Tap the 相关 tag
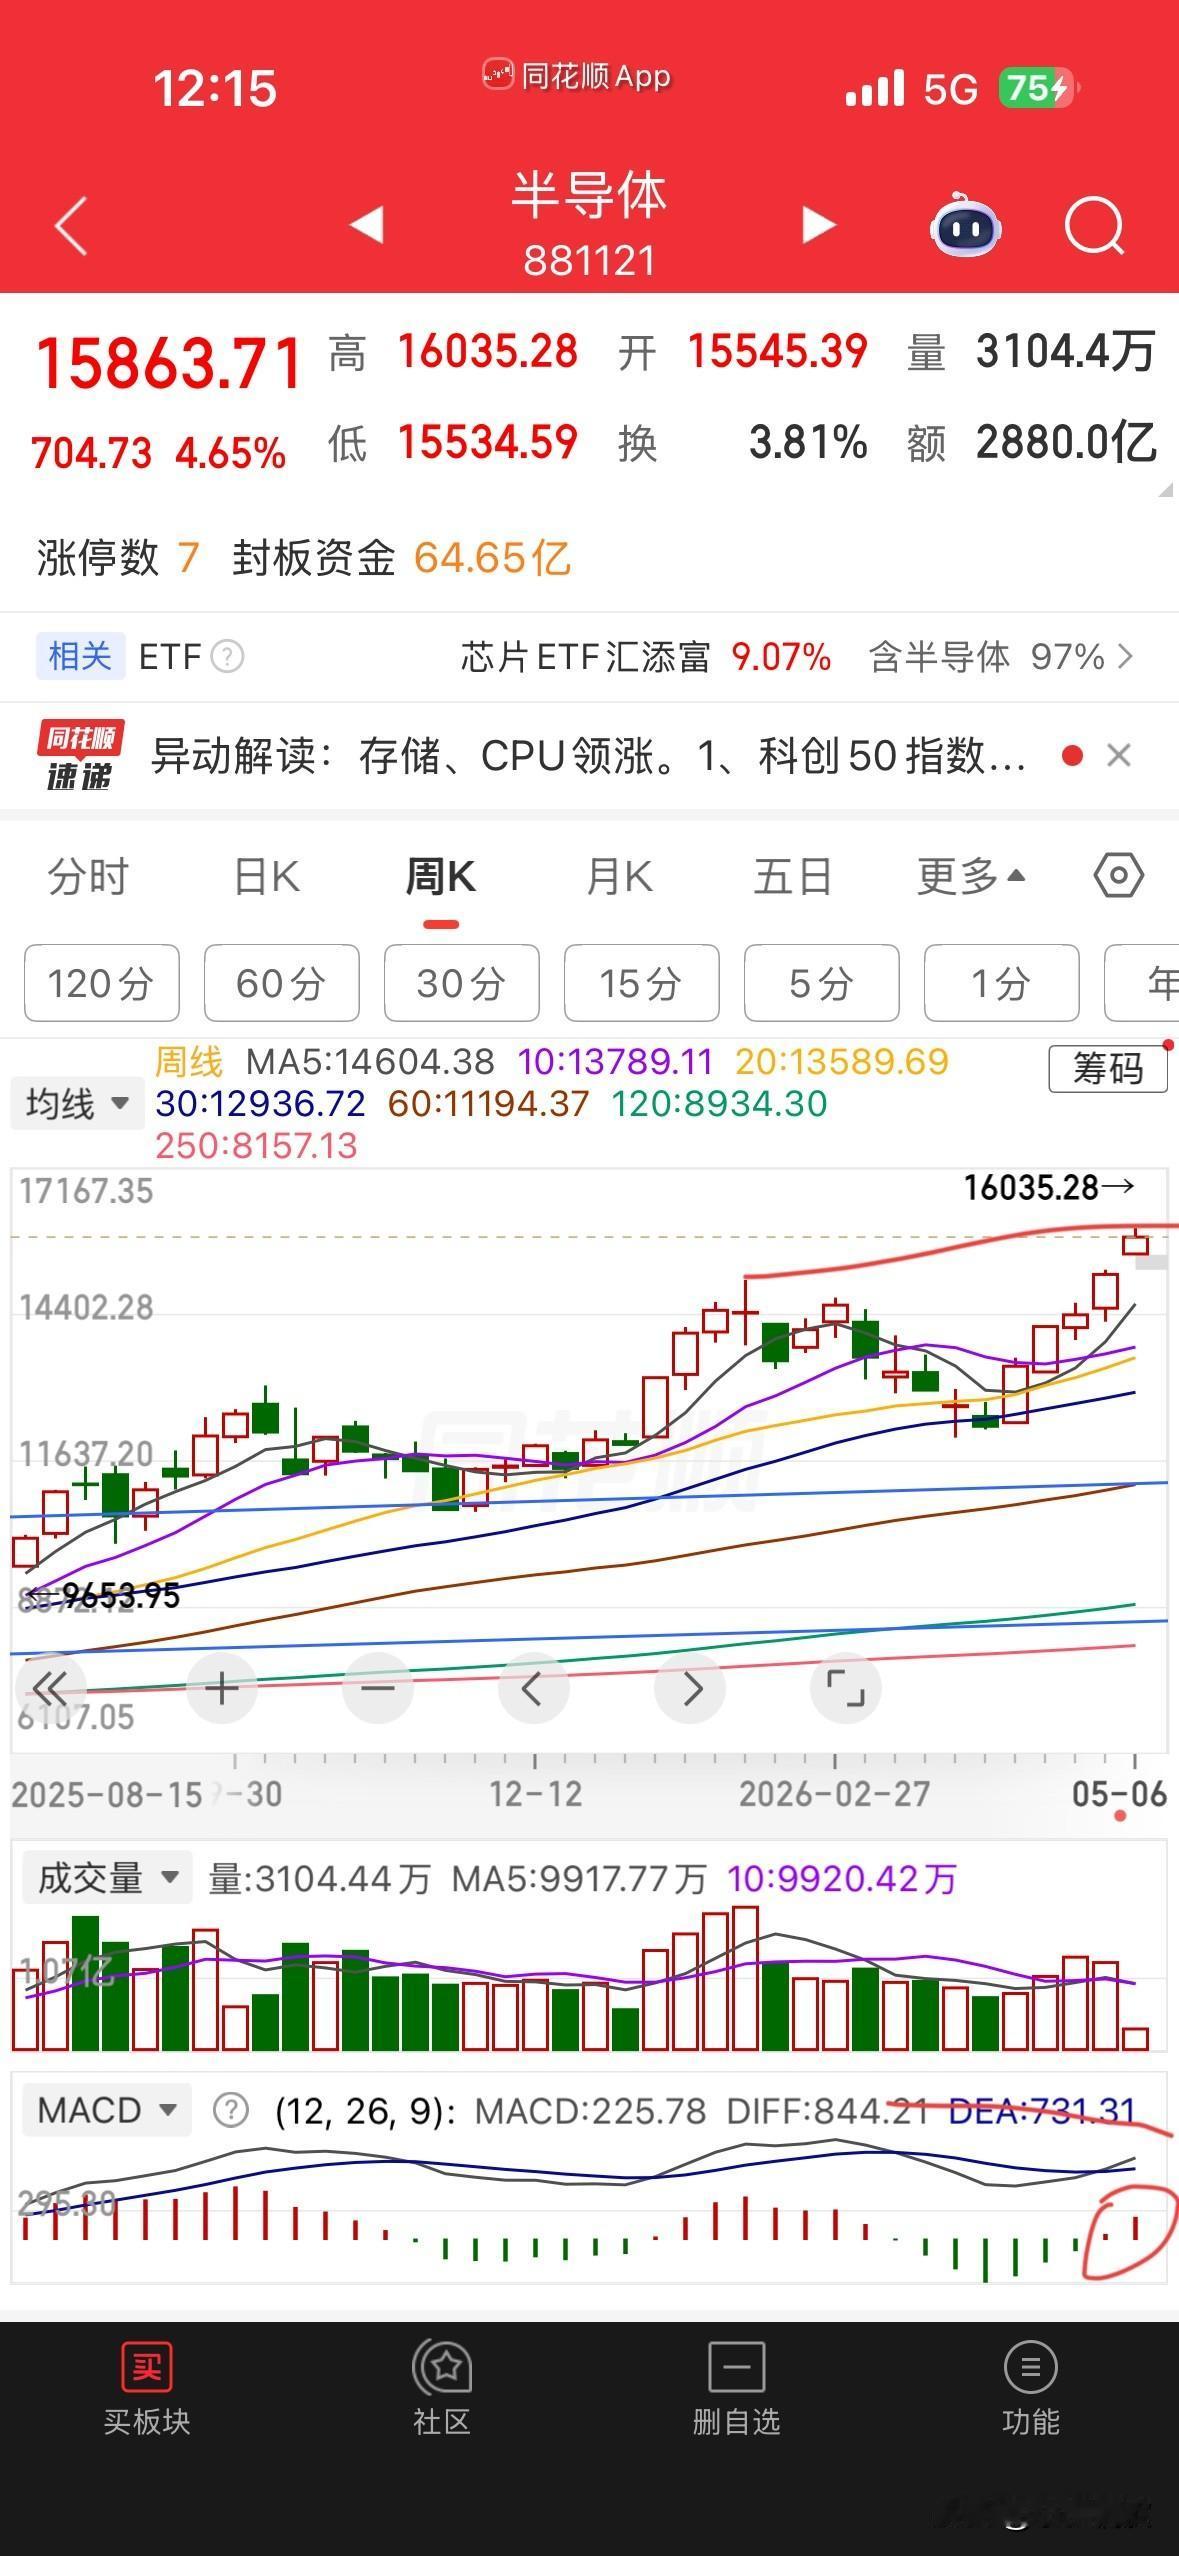Screen dimensions: 1179x2556 (80, 656)
